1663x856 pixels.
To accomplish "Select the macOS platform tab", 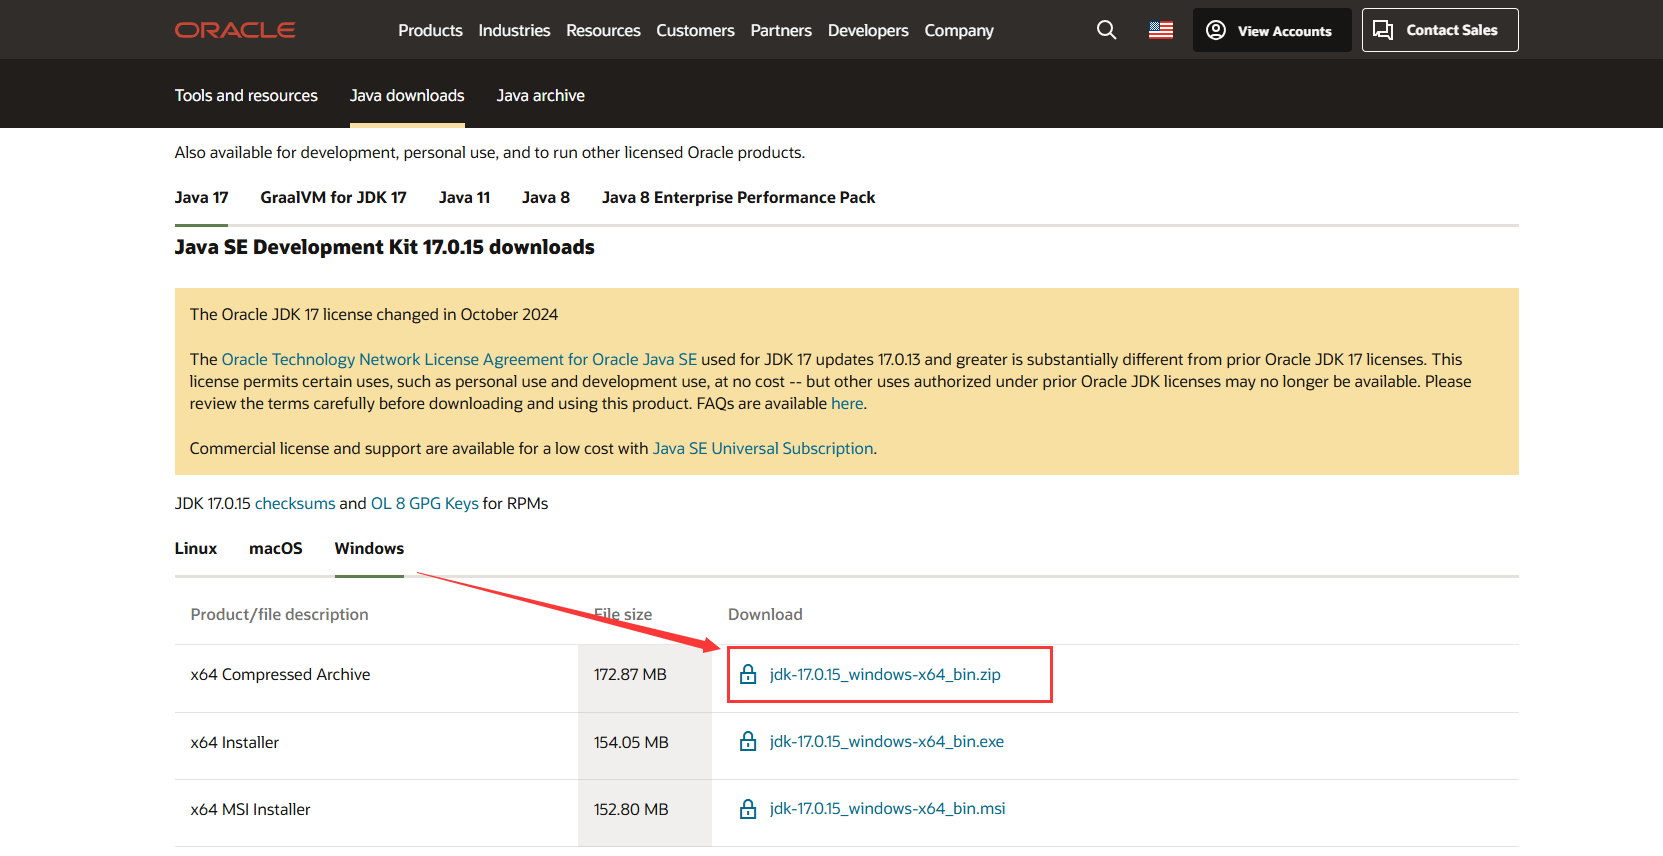I will click(x=276, y=548).
